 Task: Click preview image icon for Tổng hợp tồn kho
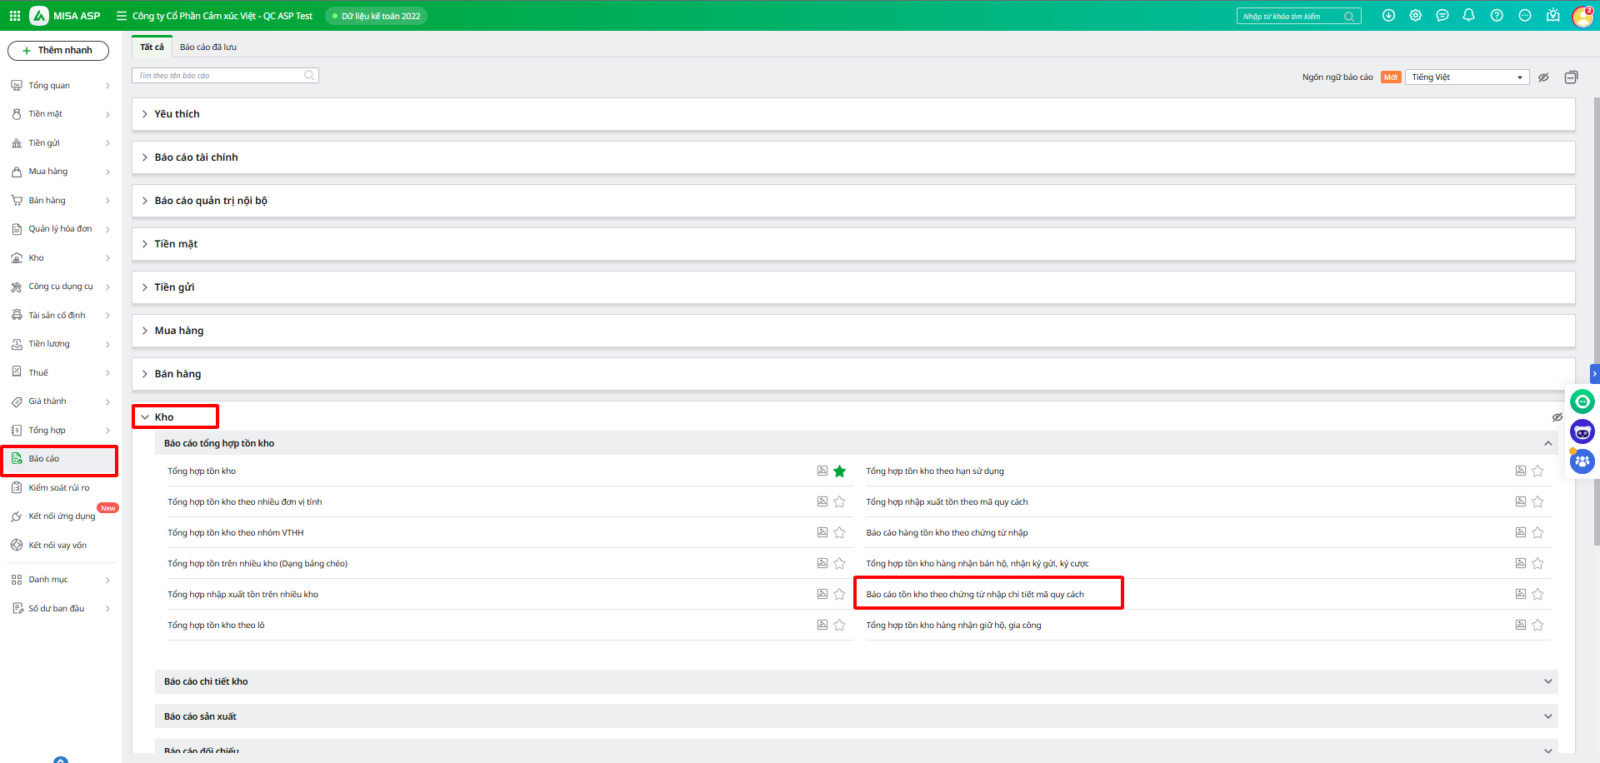coord(822,471)
